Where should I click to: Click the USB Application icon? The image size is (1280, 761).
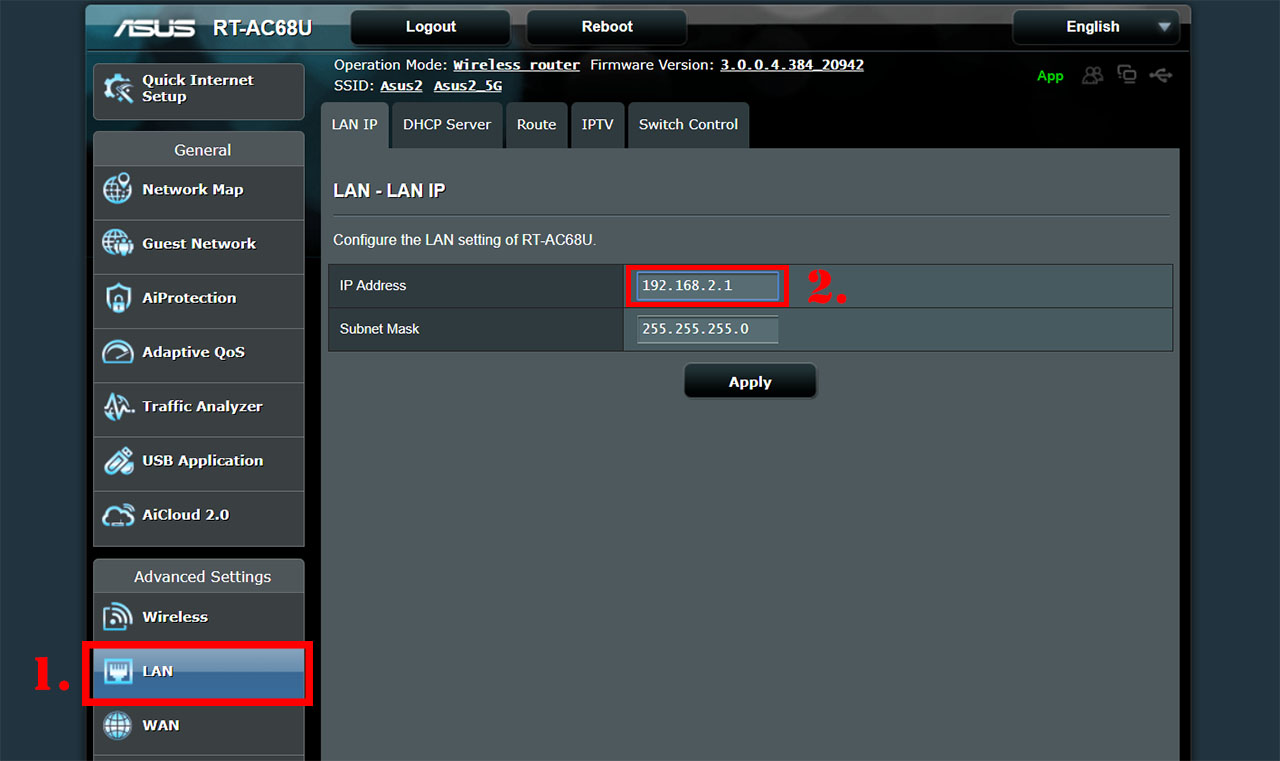118,461
